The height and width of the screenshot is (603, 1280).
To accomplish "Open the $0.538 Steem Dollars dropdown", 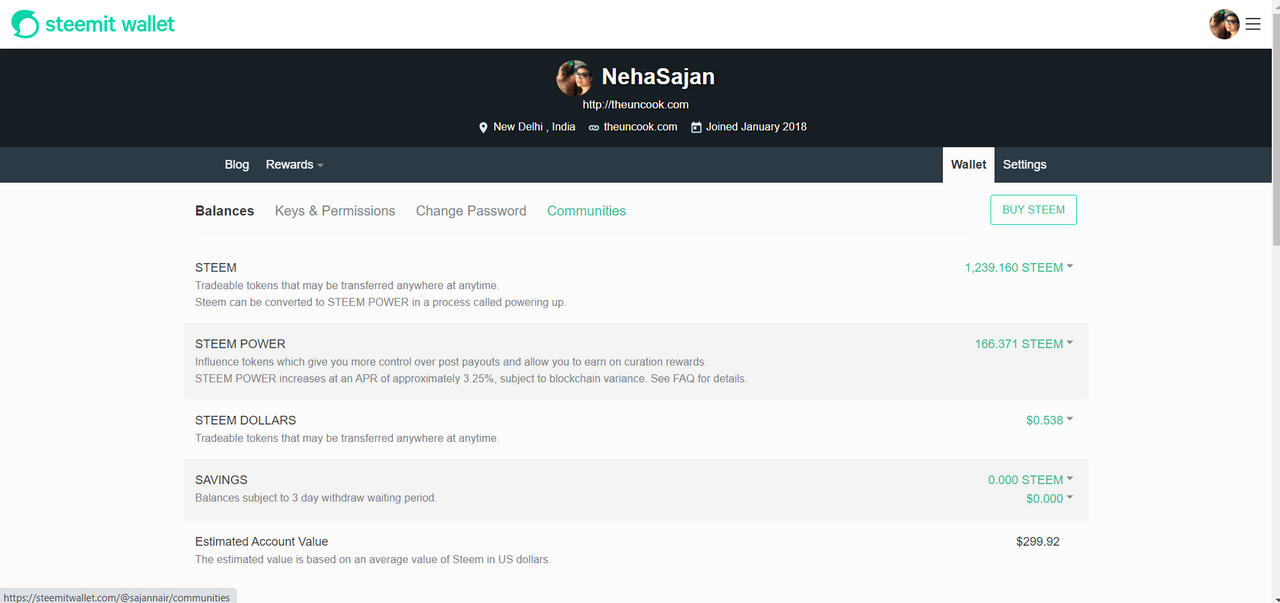I will click(1049, 420).
